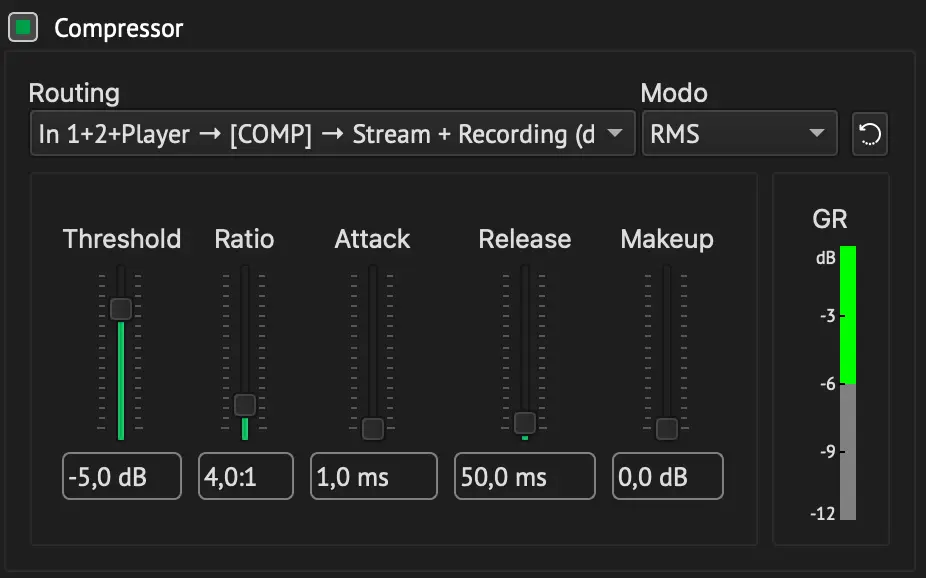926x578 pixels.
Task: Click the Attack slider handle
Action: (x=373, y=429)
